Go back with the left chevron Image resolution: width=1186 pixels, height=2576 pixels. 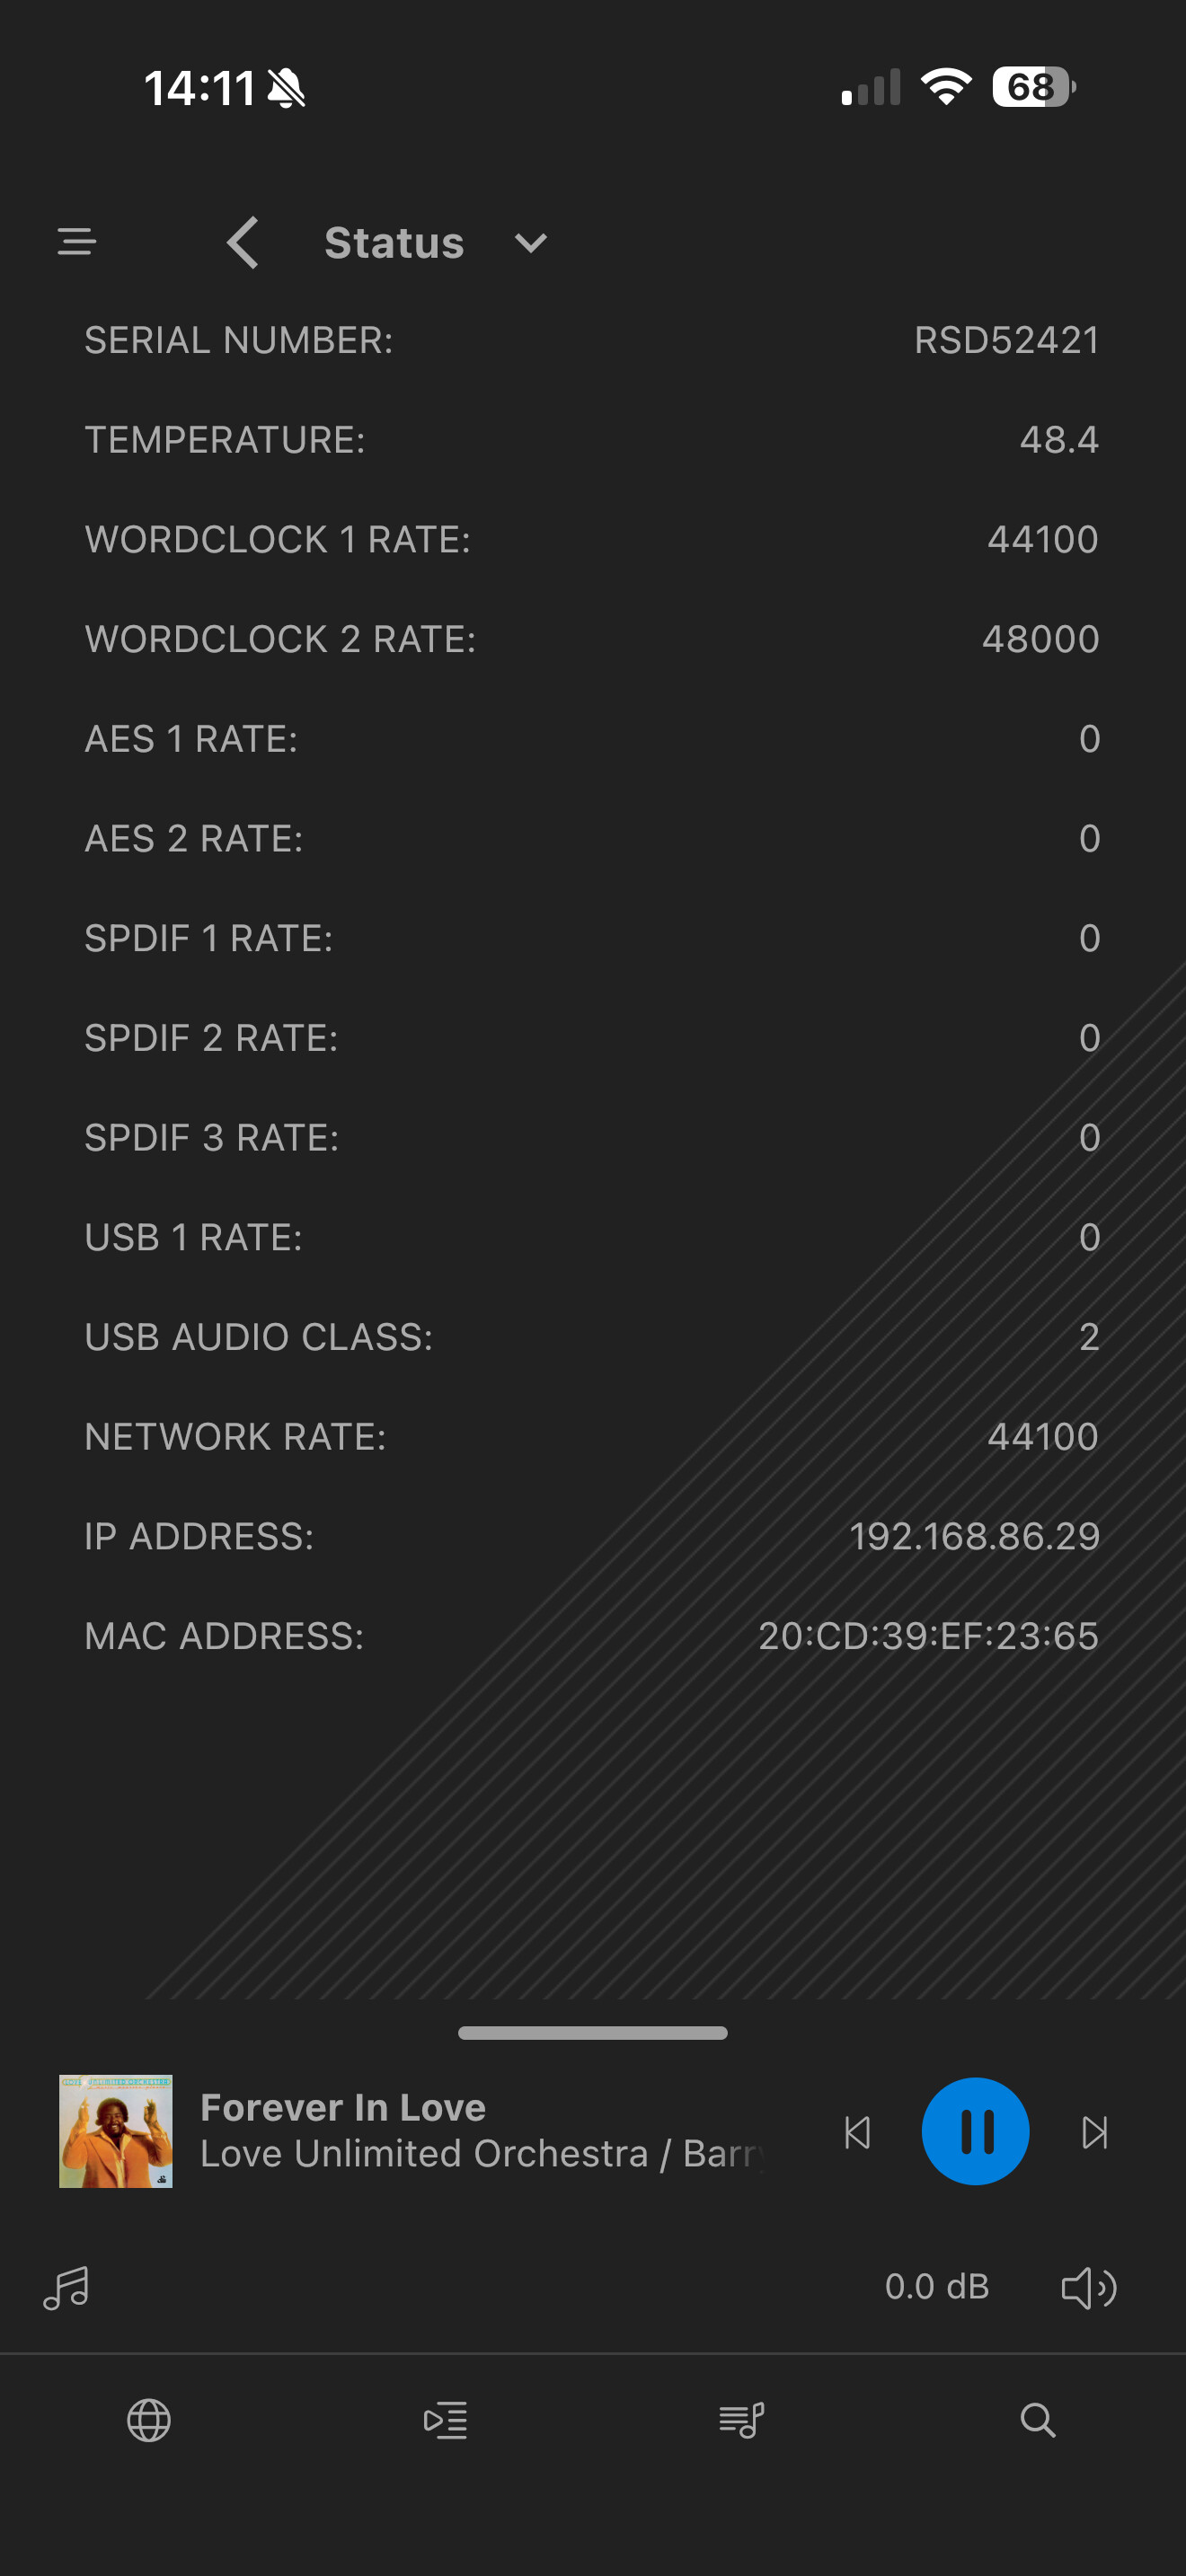point(243,242)
